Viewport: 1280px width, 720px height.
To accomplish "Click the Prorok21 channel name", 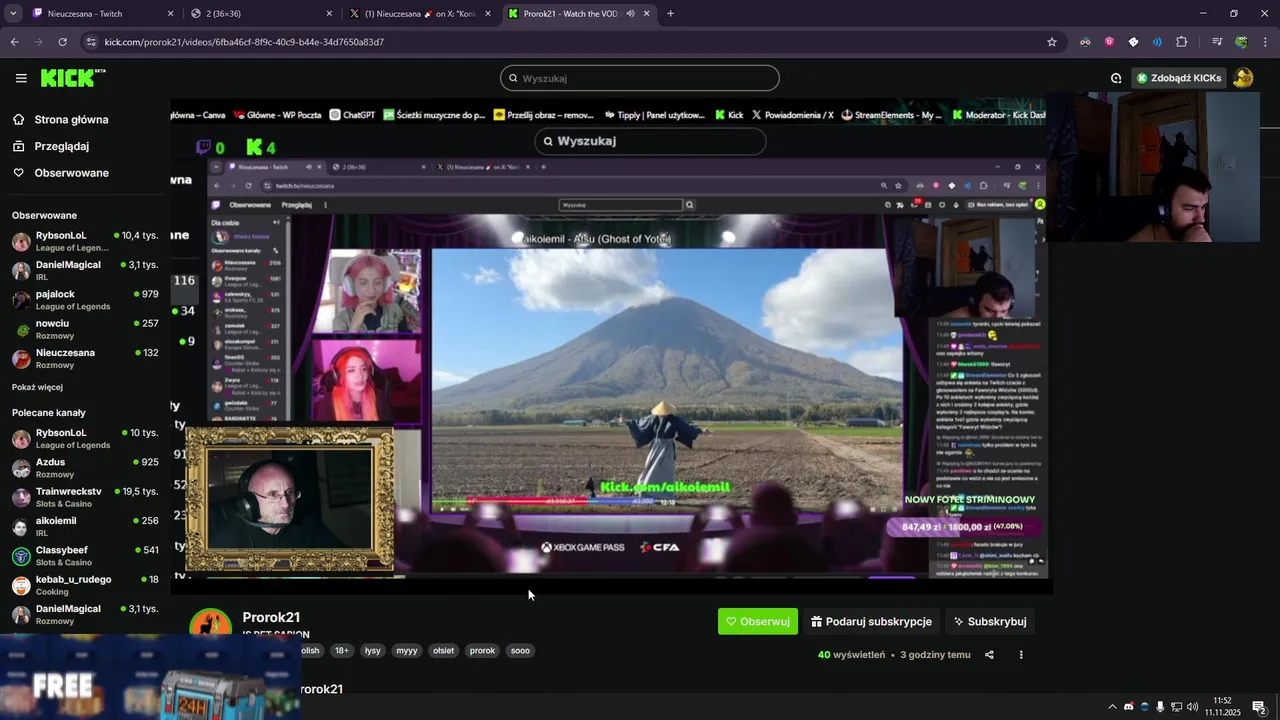I will pyautogui.click(x=271, y=617).
